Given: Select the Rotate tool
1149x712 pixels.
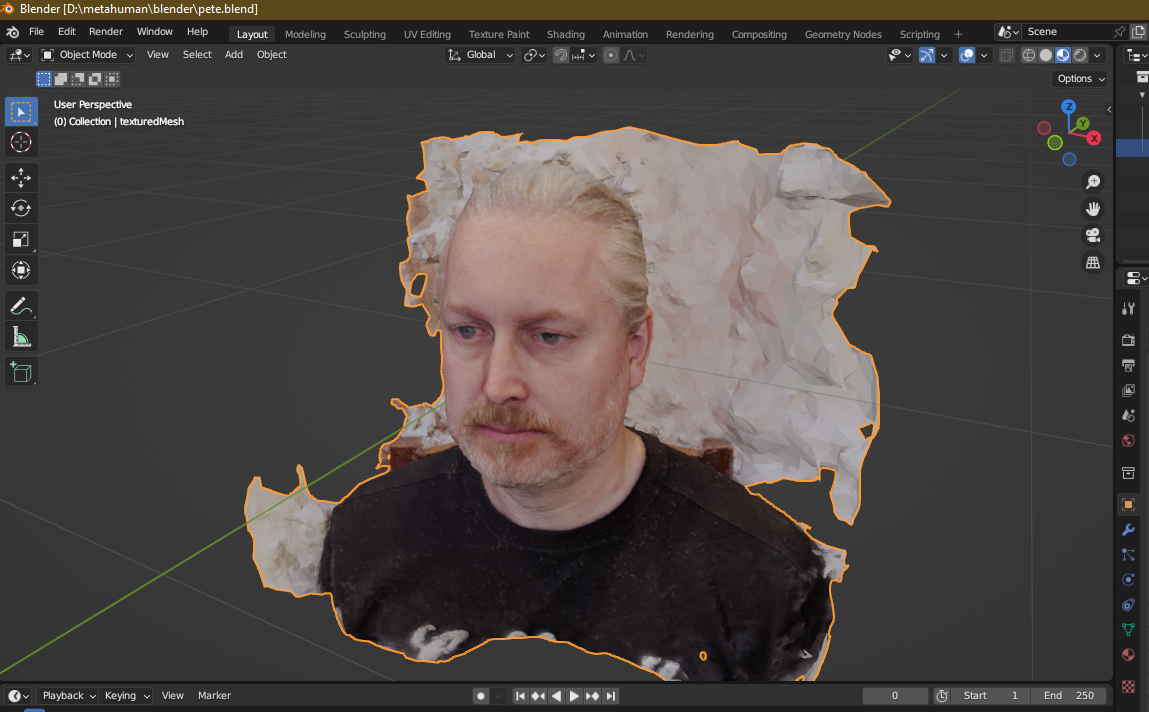Looking at the screenshot, I should tap(21, 208).
